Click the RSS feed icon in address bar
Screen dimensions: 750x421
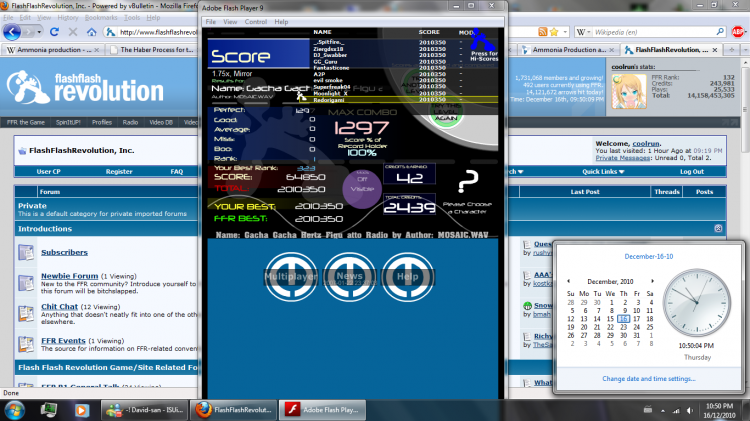point(542,32)
